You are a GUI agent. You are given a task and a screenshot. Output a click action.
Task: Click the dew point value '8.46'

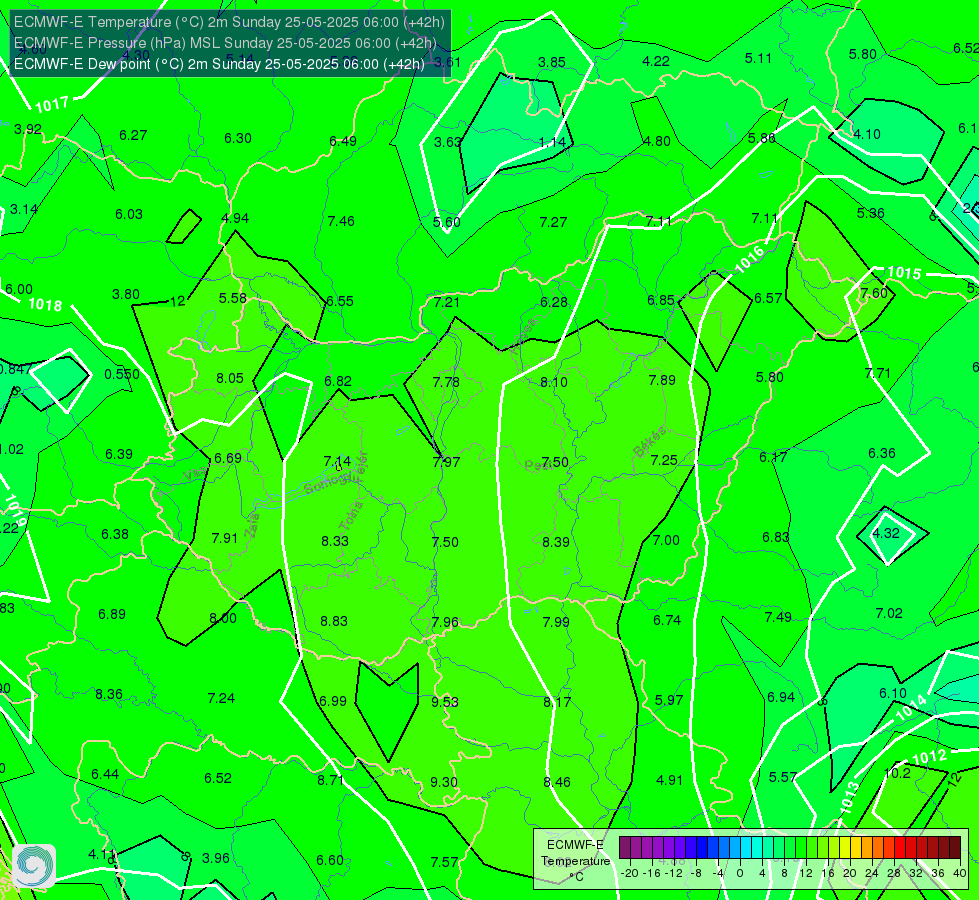pos(556,781)
